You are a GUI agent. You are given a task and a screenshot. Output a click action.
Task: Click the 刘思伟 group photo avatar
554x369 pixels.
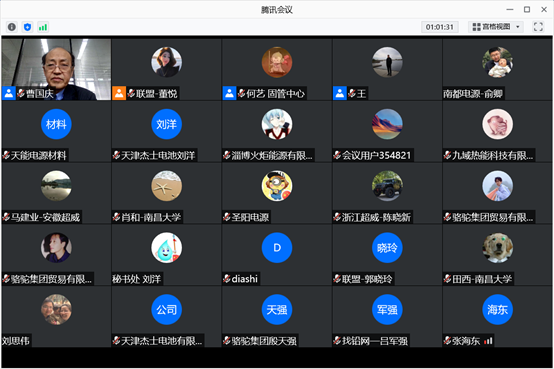click(56, 310)
